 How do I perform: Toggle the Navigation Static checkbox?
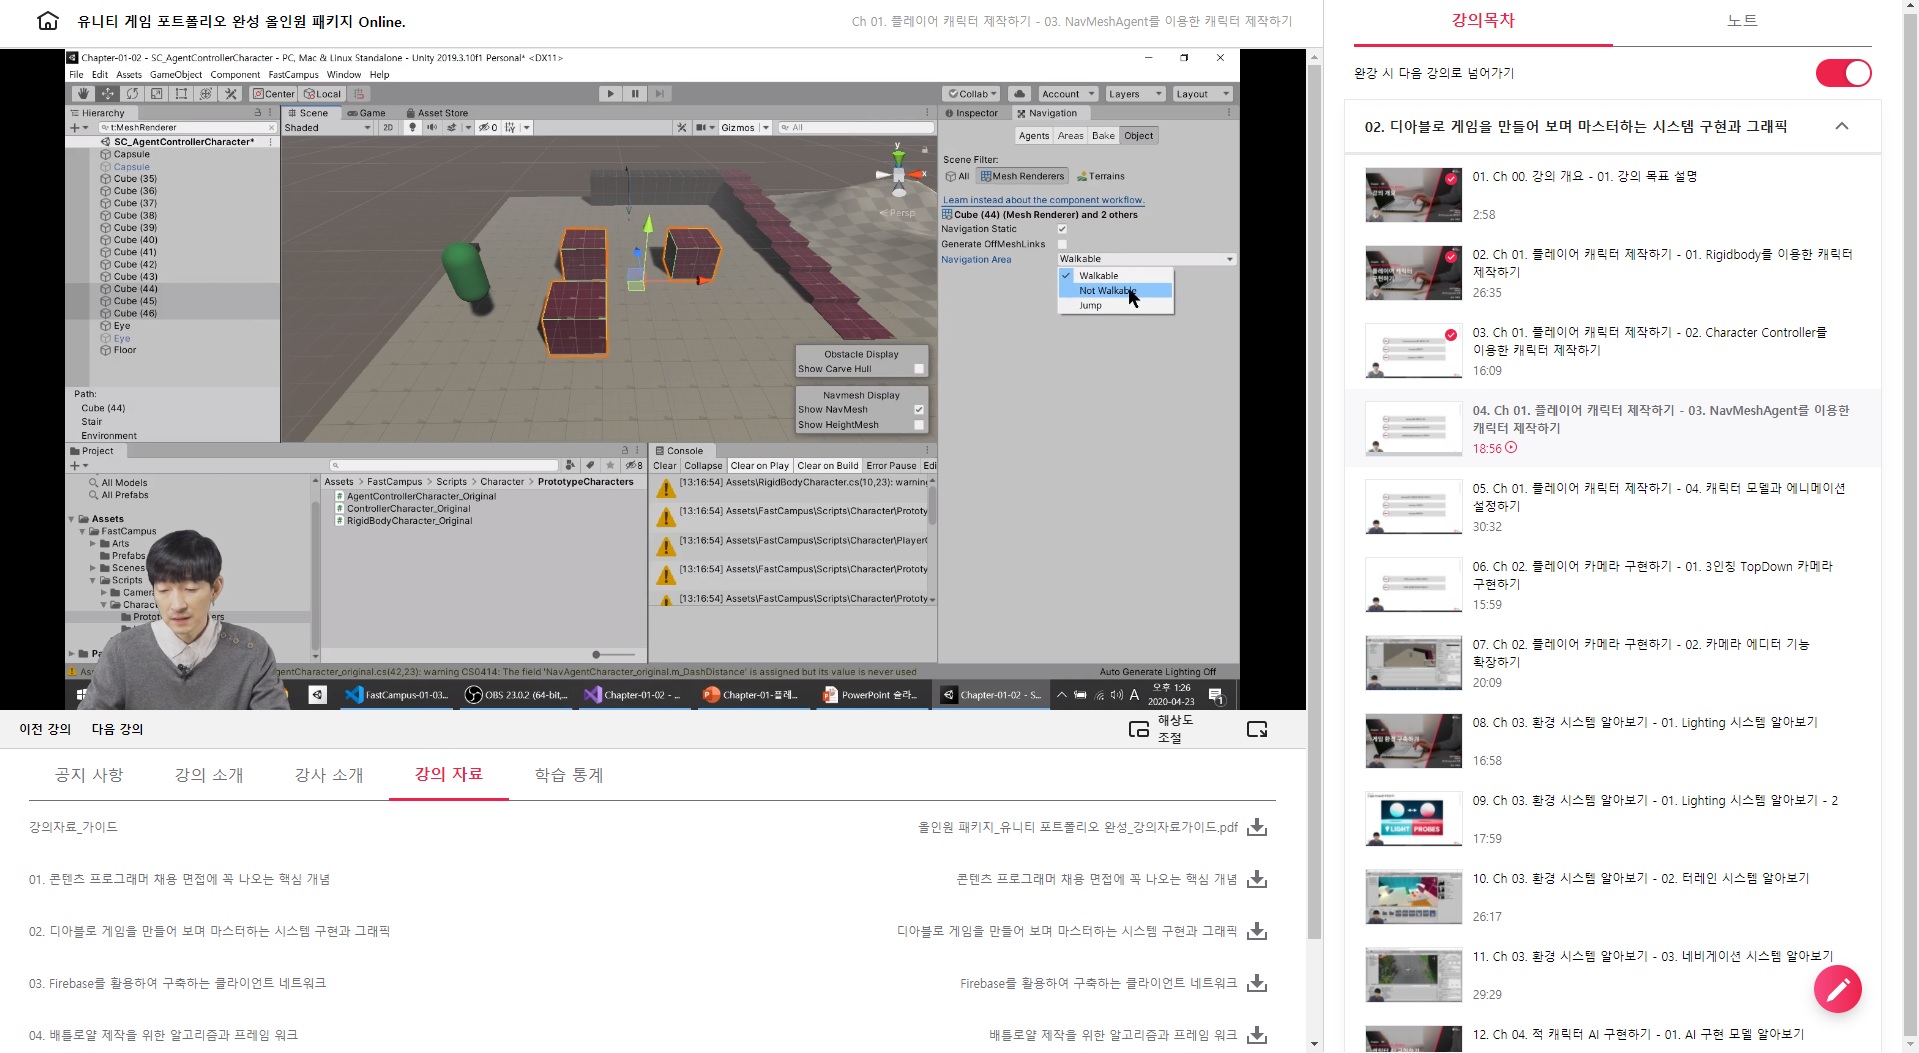click(1062, 229)
